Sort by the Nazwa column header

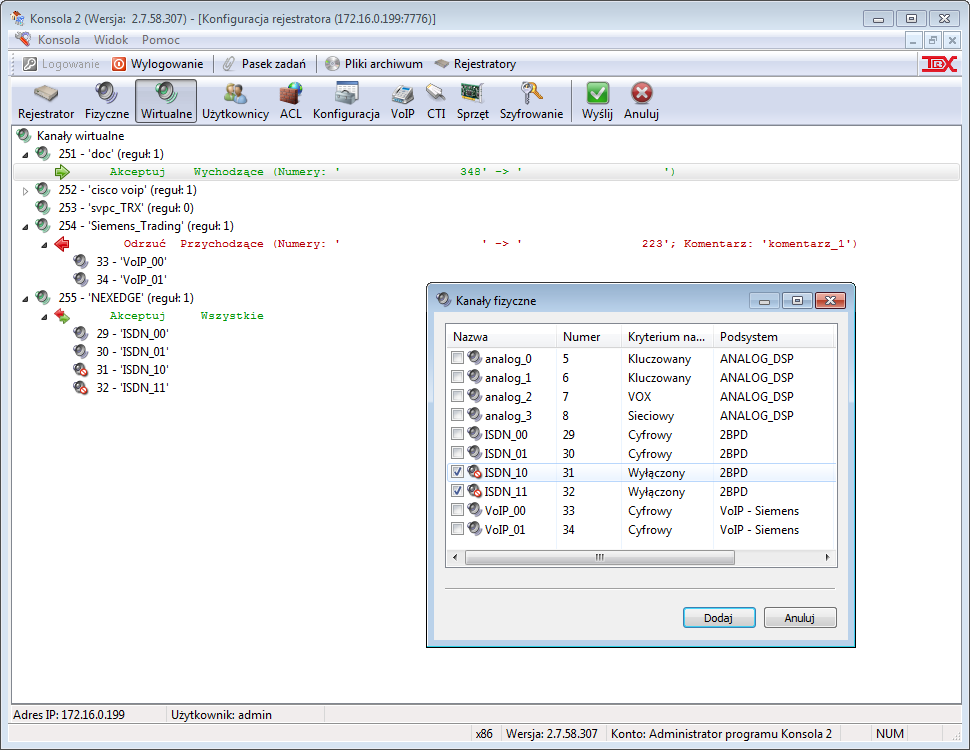pos(501,337)
